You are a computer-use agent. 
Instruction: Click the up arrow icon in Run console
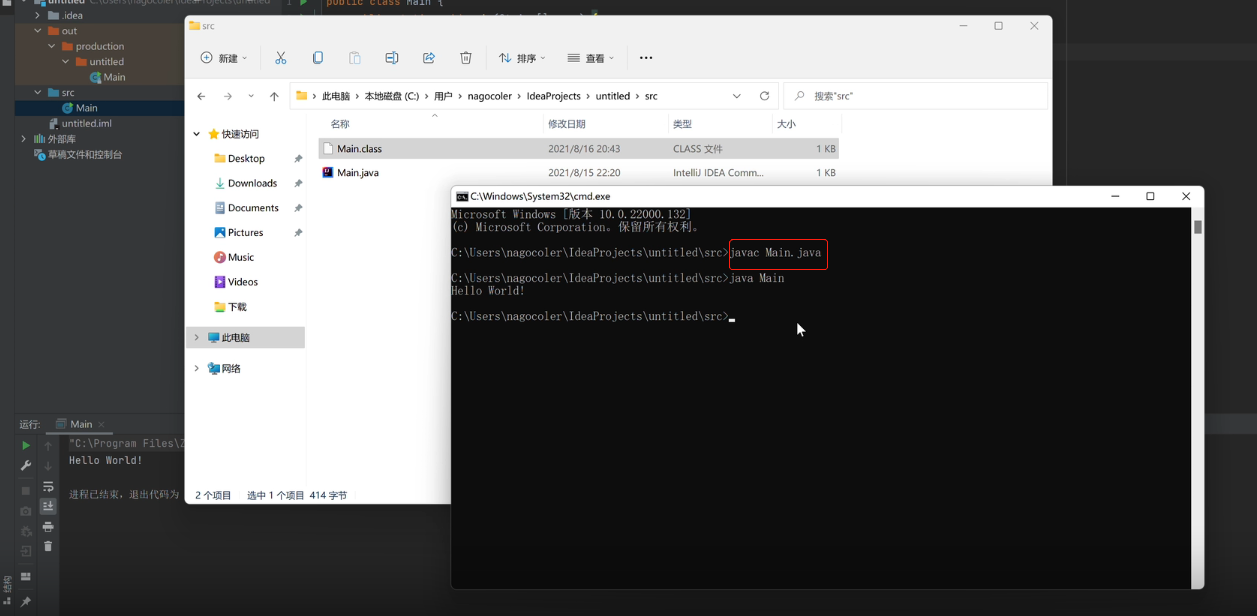point(48,446)
